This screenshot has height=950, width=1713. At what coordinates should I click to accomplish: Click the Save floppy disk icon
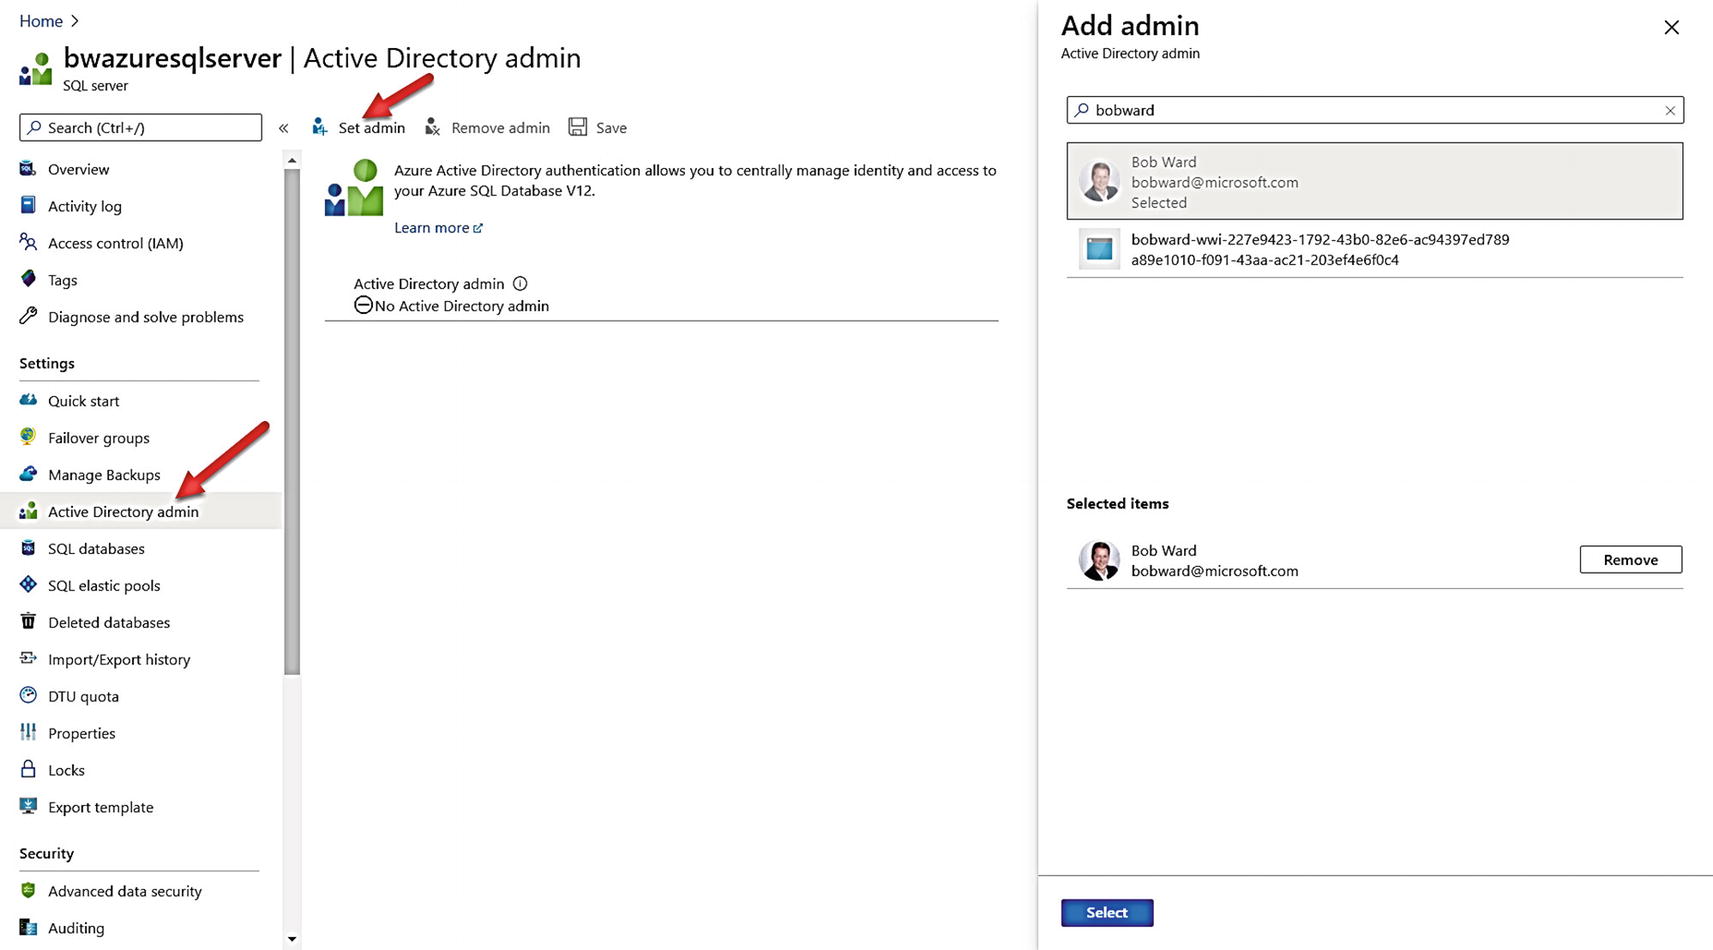click(577, 127)
